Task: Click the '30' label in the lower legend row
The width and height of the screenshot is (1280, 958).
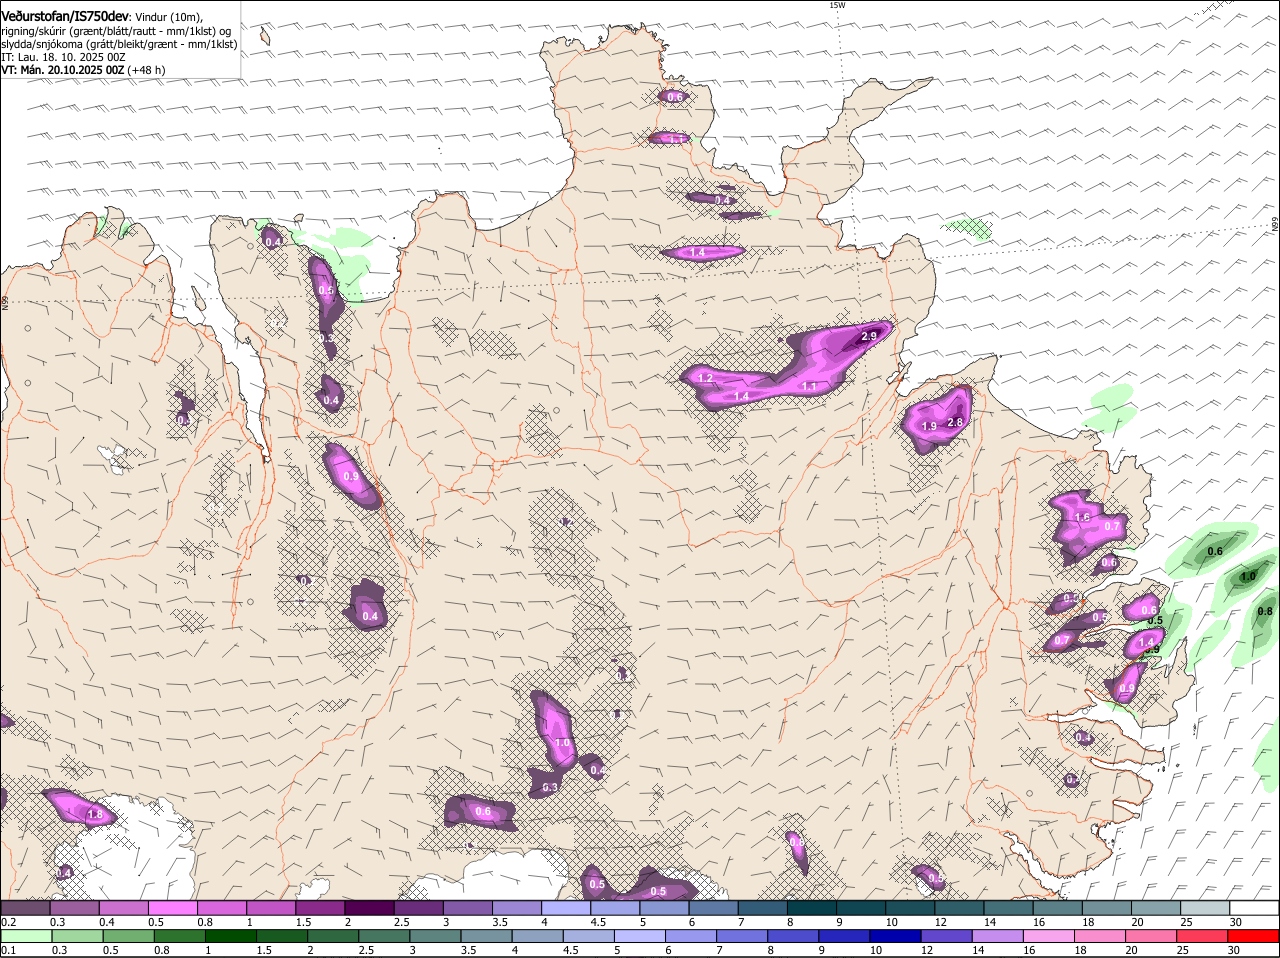Action: [x=1234, y=951]
